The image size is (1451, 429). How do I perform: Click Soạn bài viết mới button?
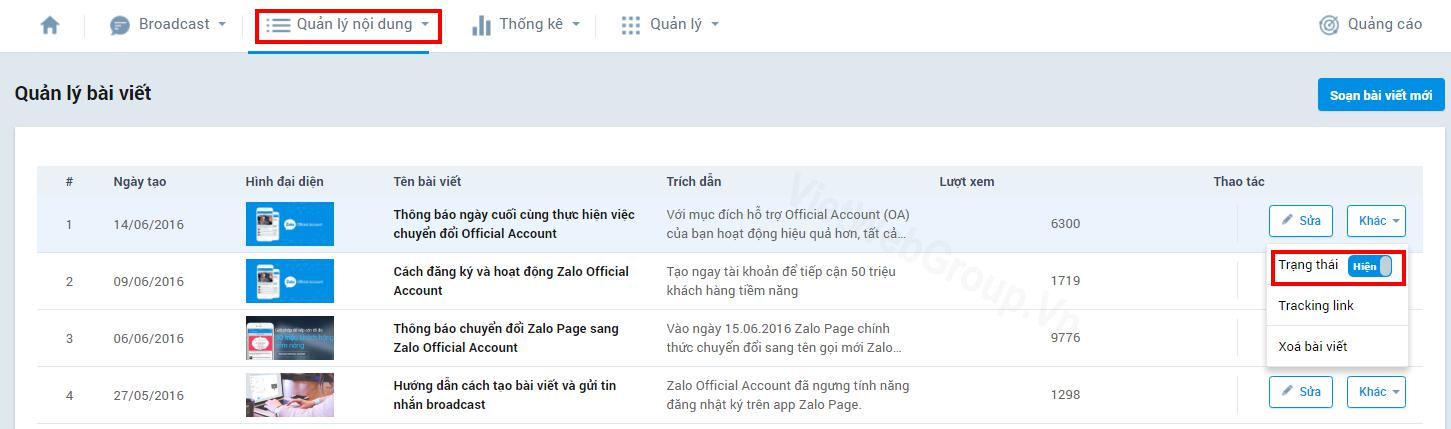pos(1380,95)
